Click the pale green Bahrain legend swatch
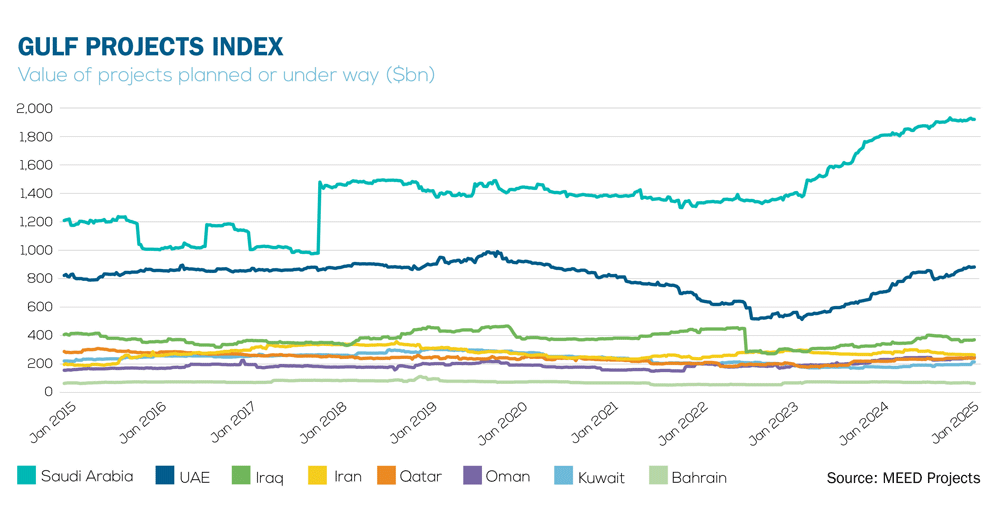This screenshot has height=527, width=1000. click(x=659, y=477)
